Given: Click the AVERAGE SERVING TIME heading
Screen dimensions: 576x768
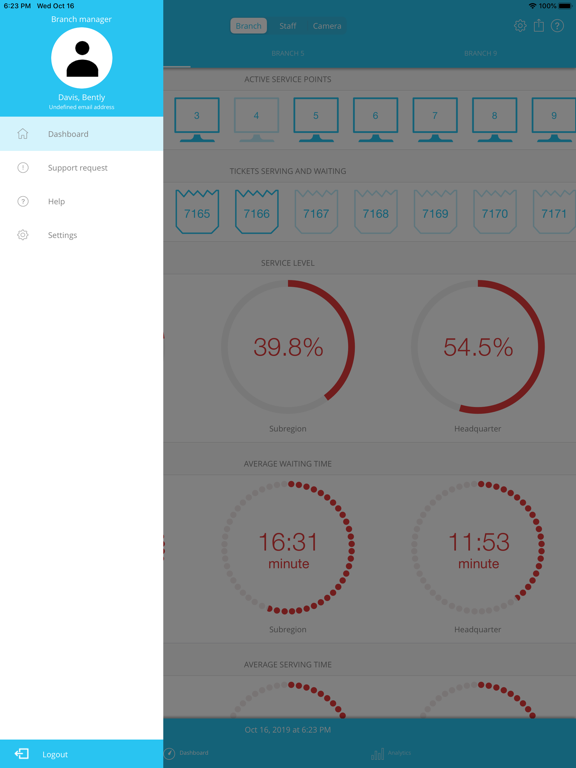Looking at the screenshot, I should pos(288,665).
